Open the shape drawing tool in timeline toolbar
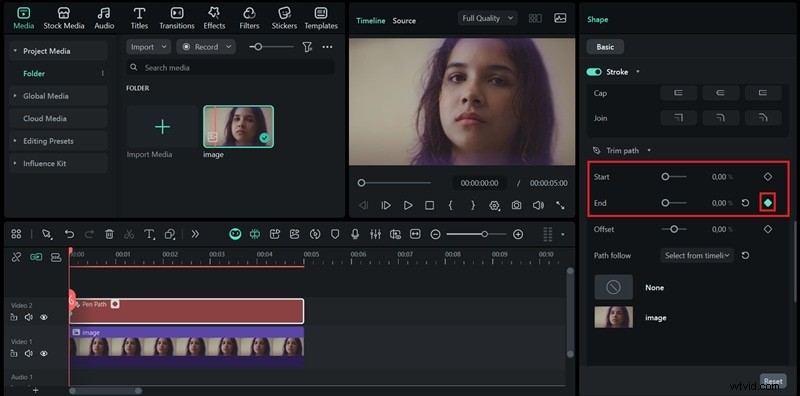The width and height of the screenshot is (800, 396). (x=170, y=234)
